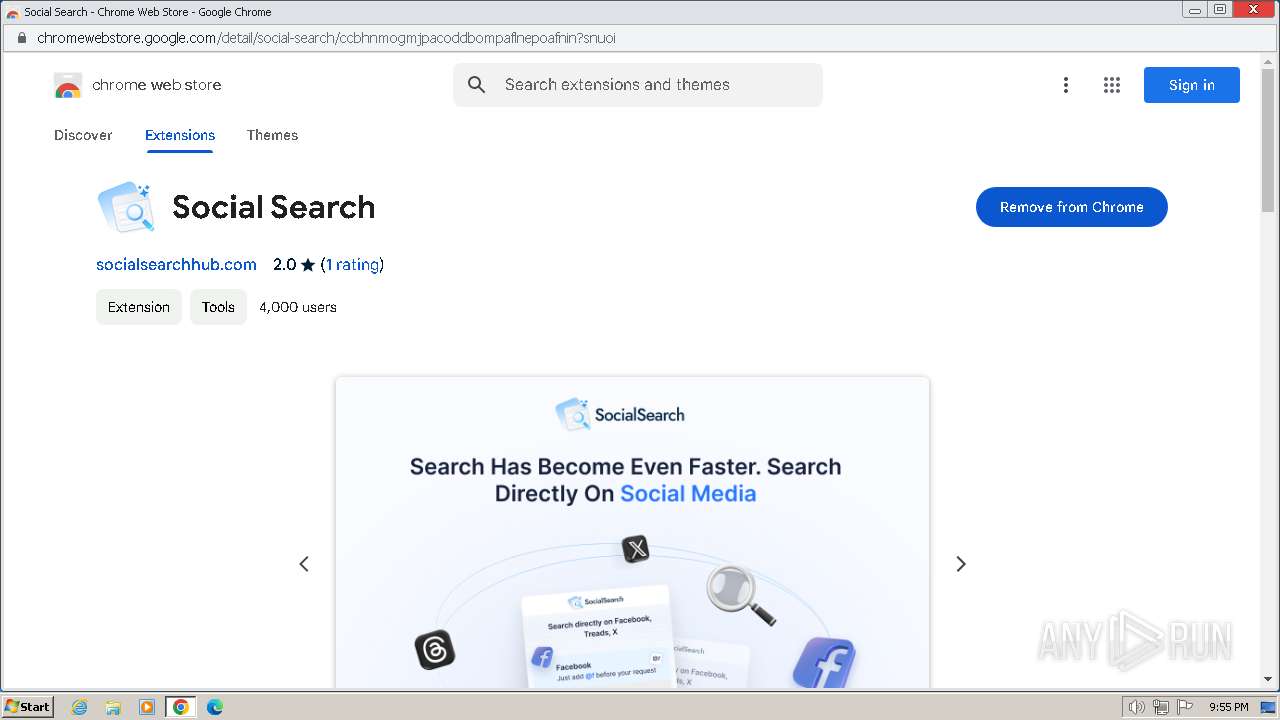This screenshot has height=720, width=1280.
Task: Open the Themes tab
Action: point(272,135)
